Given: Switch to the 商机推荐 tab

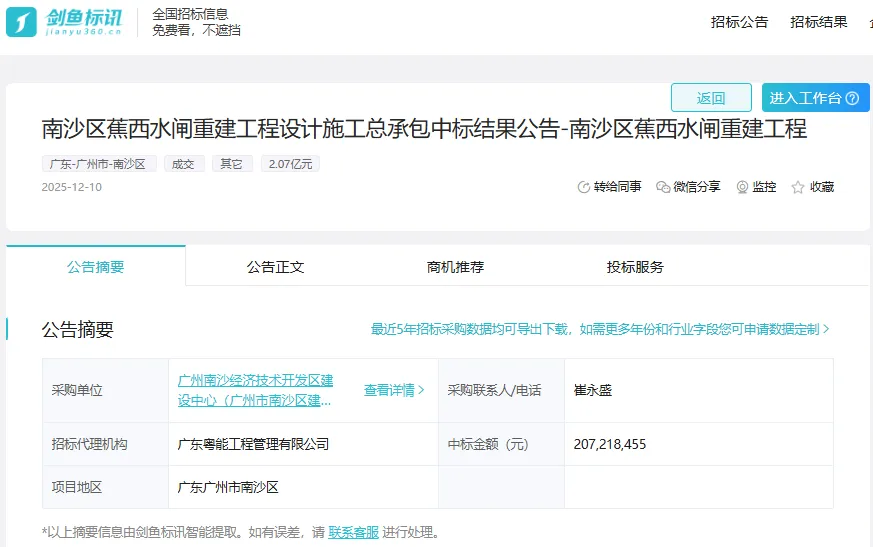Looking at the screenshot, I should tap(455, 267).
